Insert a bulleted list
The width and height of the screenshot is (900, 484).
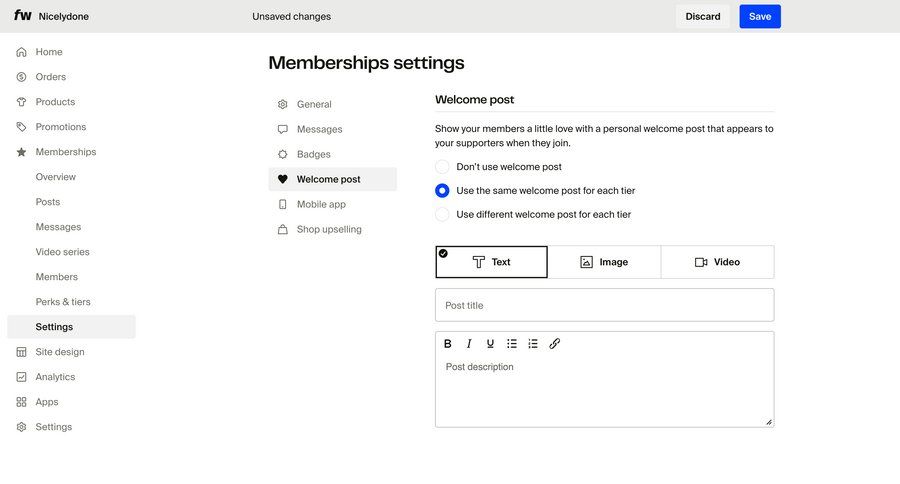(x=511, y=343)
